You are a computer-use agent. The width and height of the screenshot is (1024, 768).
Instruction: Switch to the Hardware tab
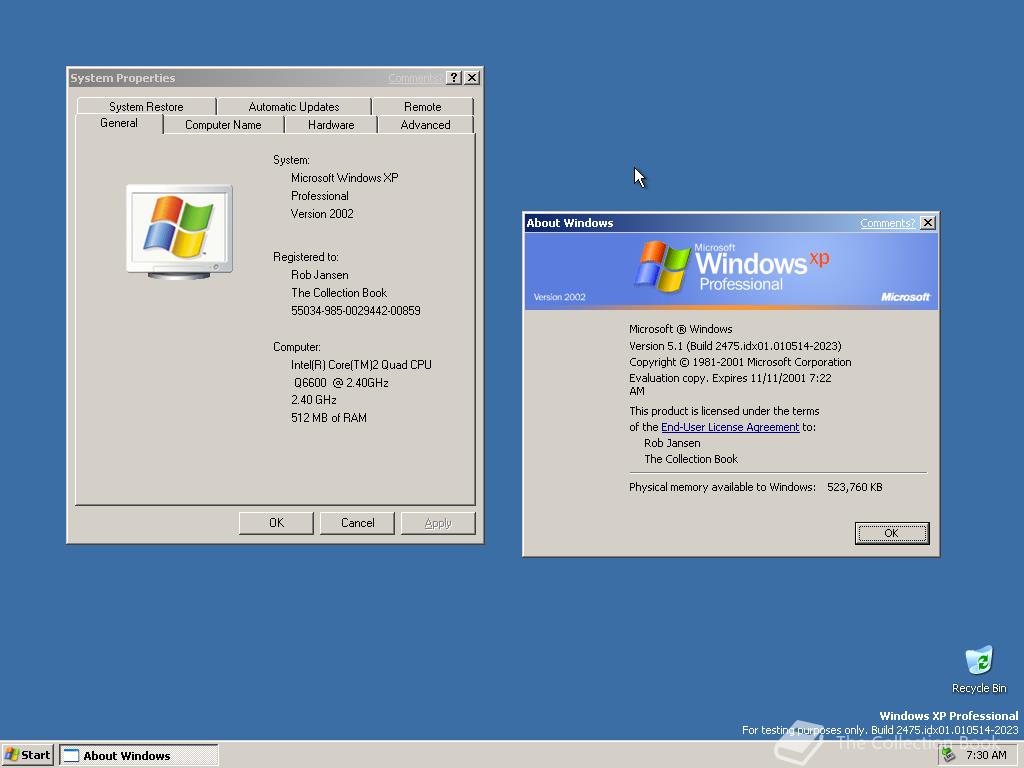(x=331, y=125)
